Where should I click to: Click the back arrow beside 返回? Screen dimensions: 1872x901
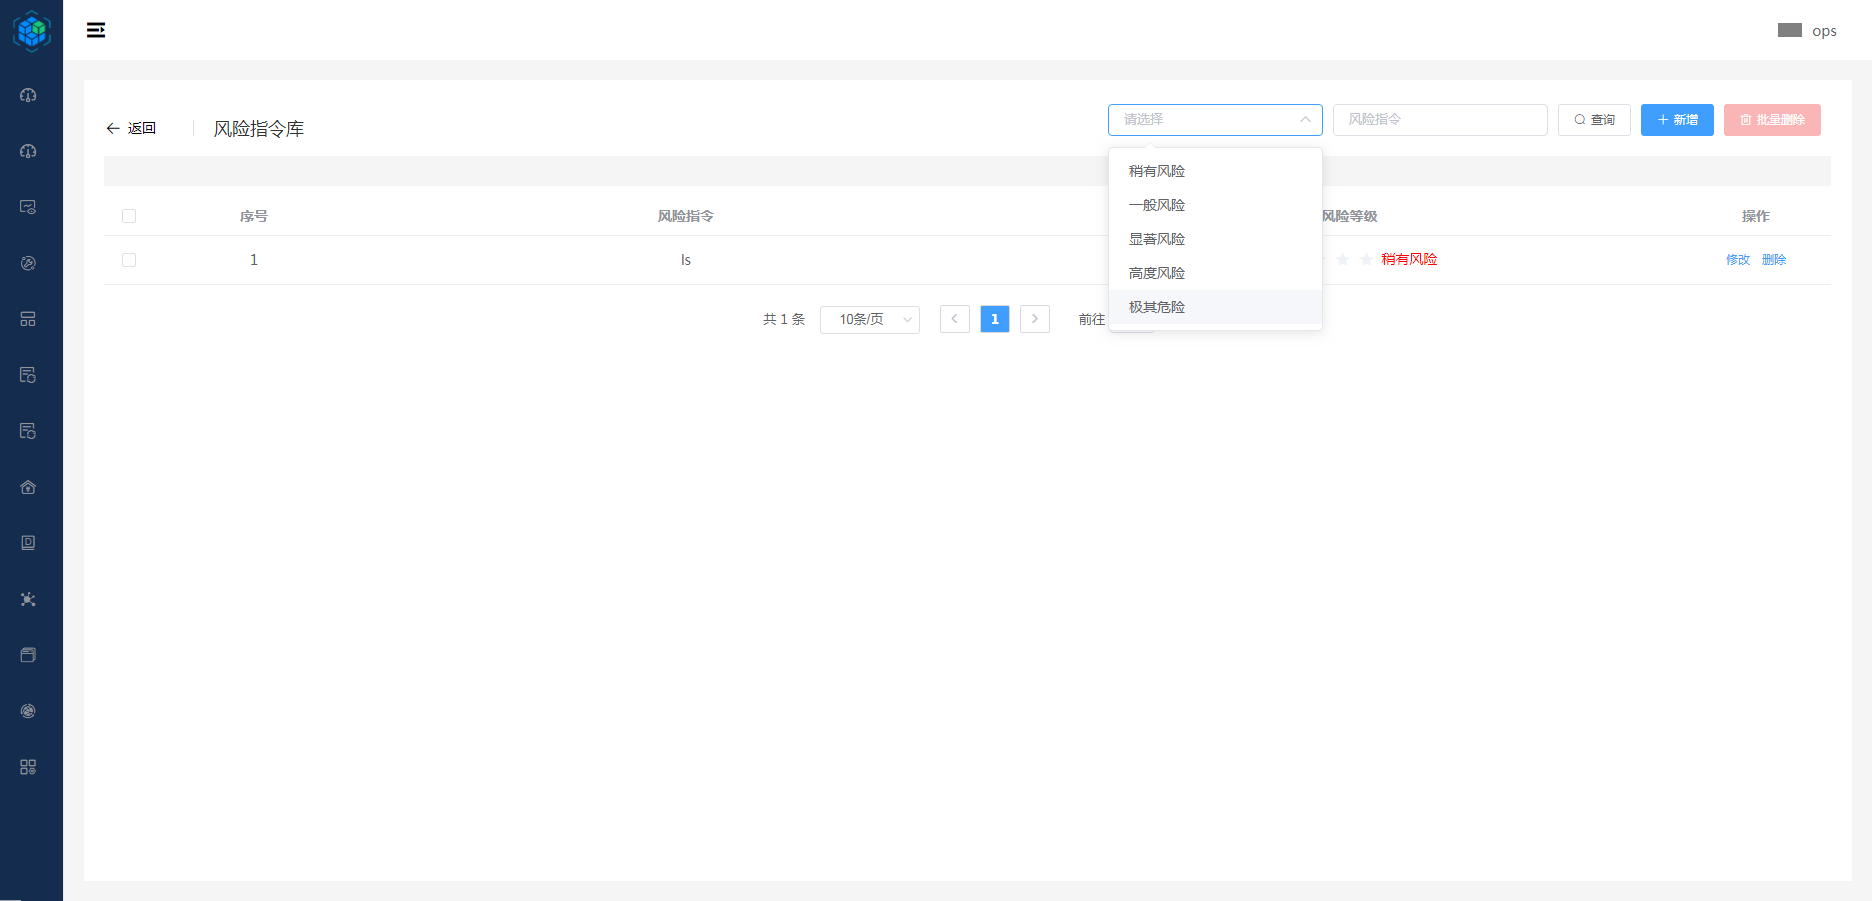point(113,128)
